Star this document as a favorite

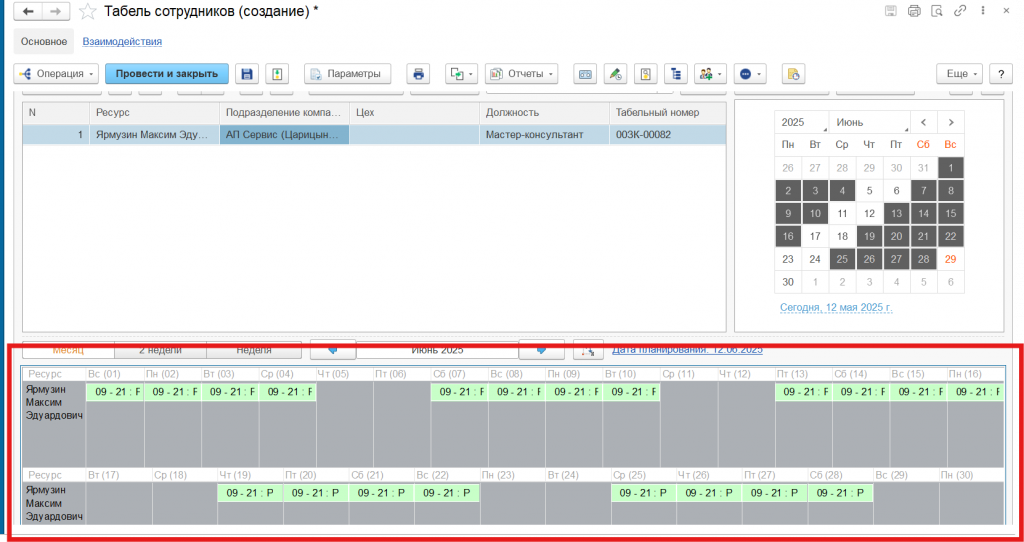pos(88,12)
